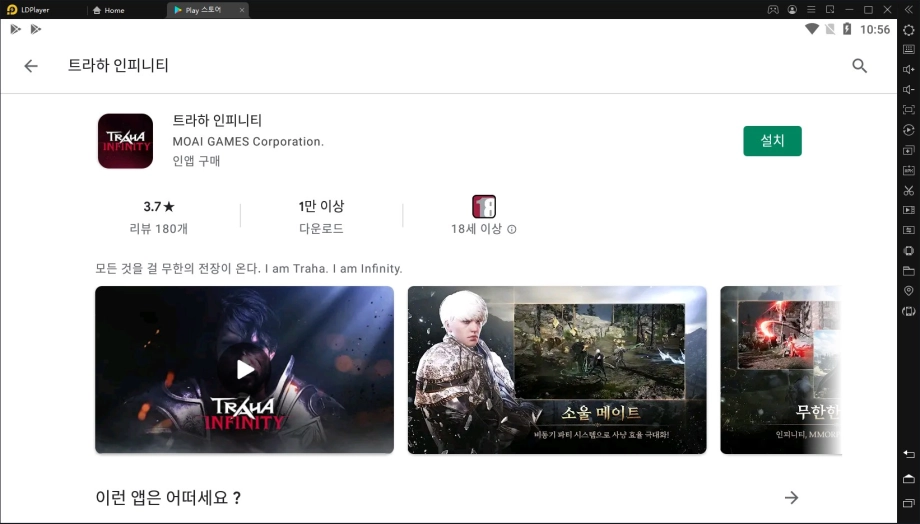The height and width of the screenshot is (524, 920).
Task: Take a screenshot with scissors icon
Action: (x=908, y=190)
